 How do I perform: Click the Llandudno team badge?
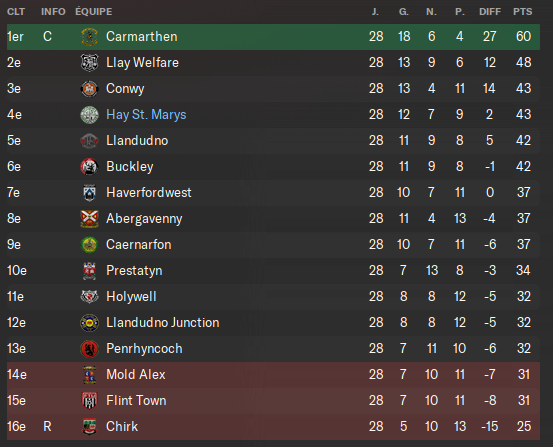click(89, 141)
